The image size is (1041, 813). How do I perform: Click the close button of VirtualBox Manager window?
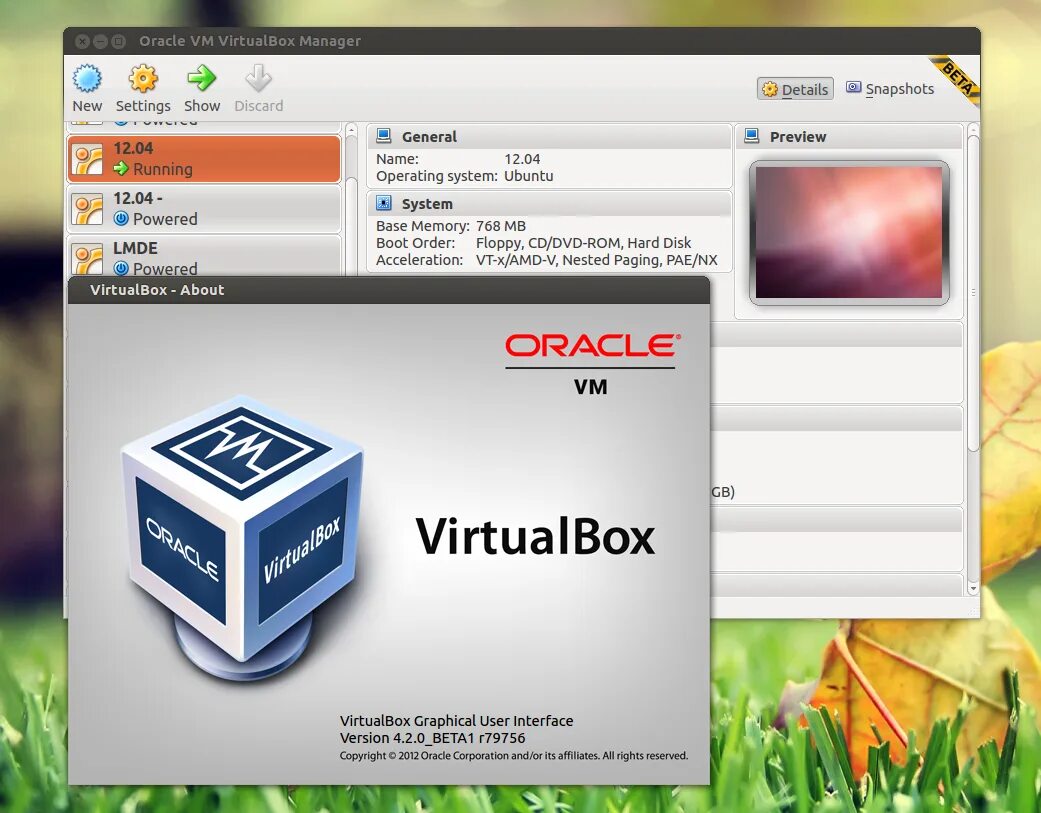tap(82, 41)
